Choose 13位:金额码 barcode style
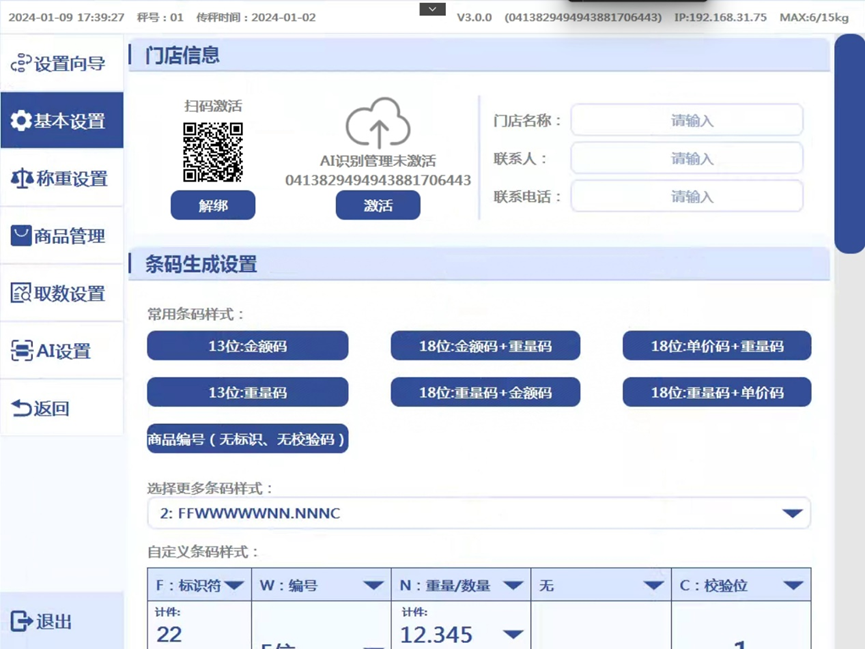Image resolution: width=865 pixels, height=649 pixels. (x=247, y=346)
